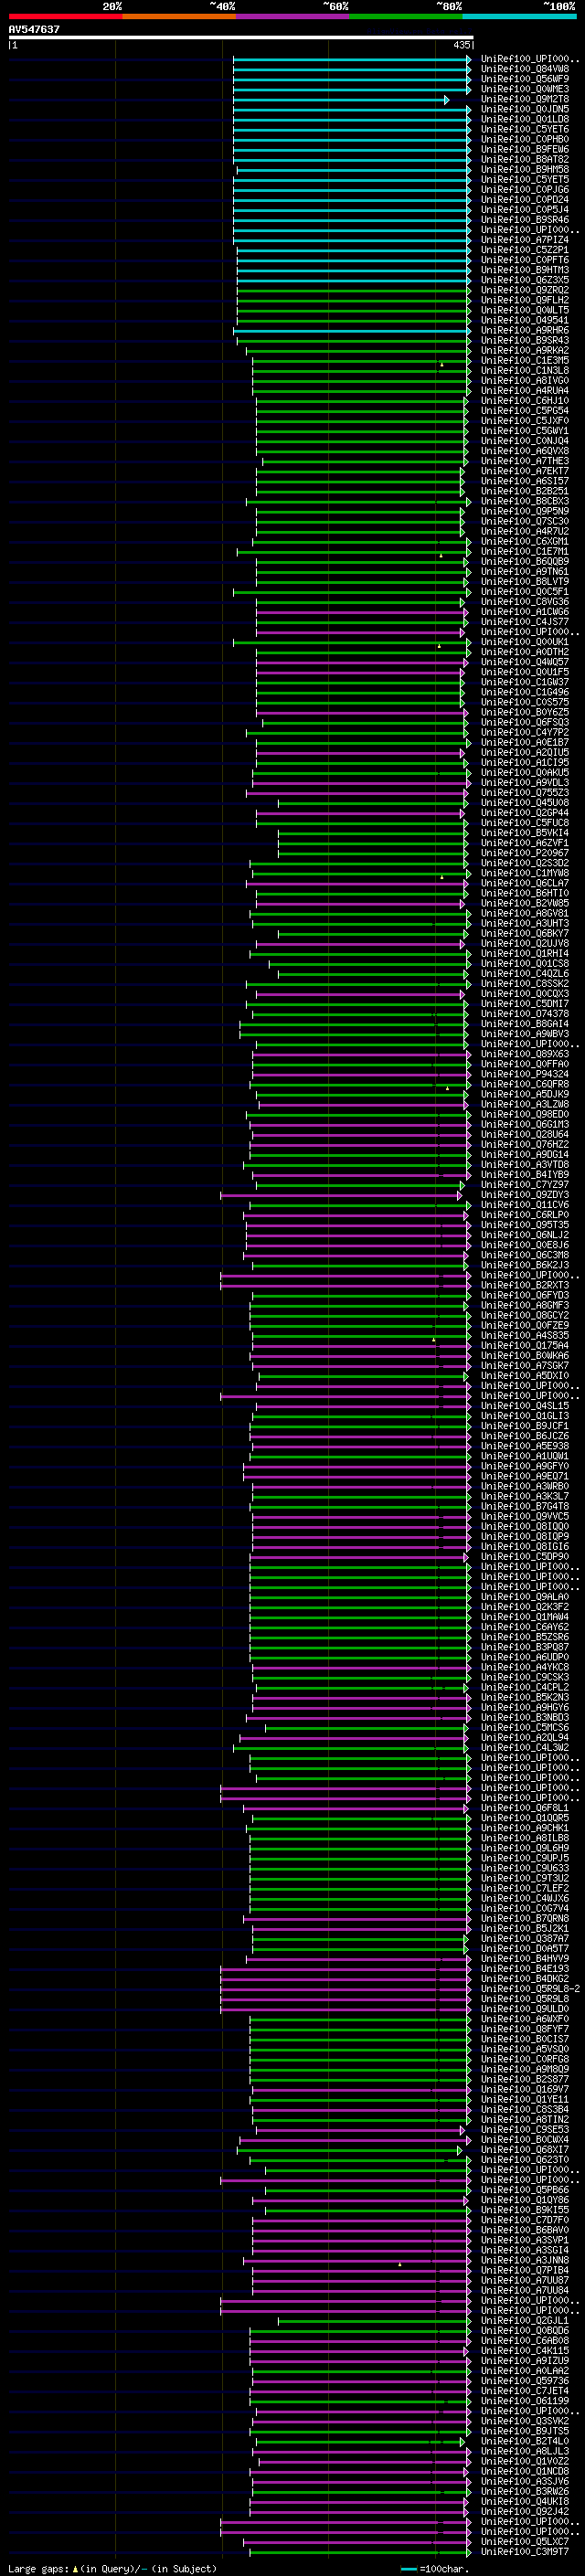Click the text UniRef100_B4E193
The width and height of the screenshot is (585, 2576).
[x=525, y=1969]
